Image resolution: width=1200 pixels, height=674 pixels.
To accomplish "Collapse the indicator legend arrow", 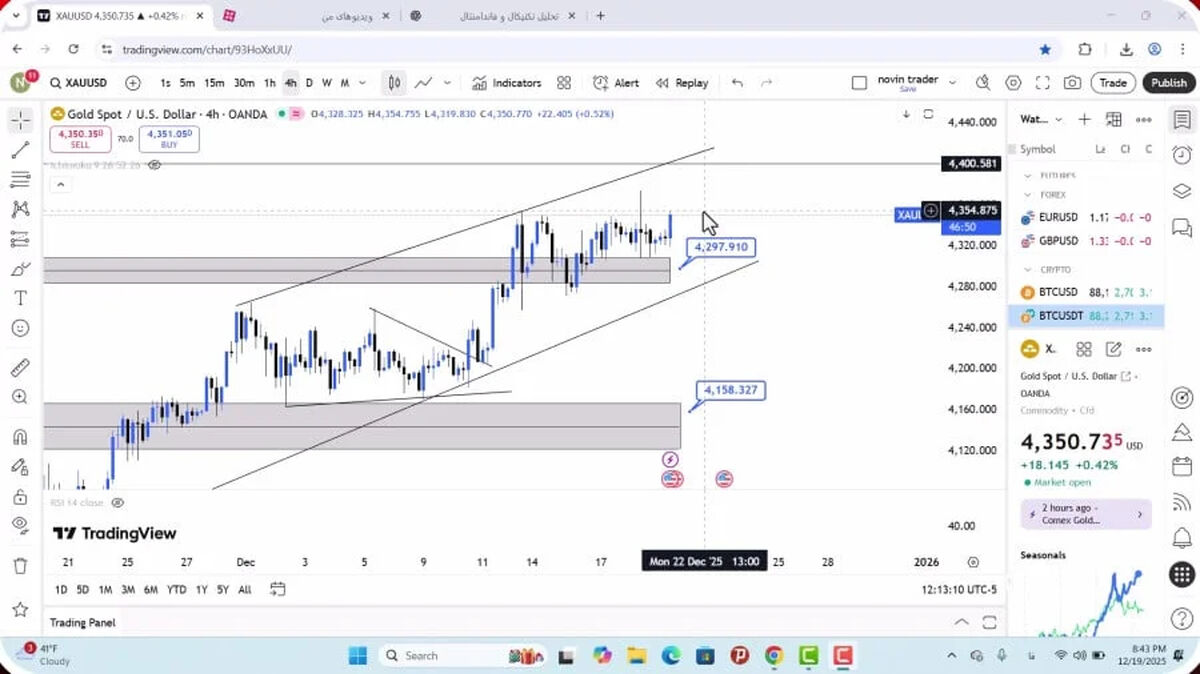I will 60,184.
